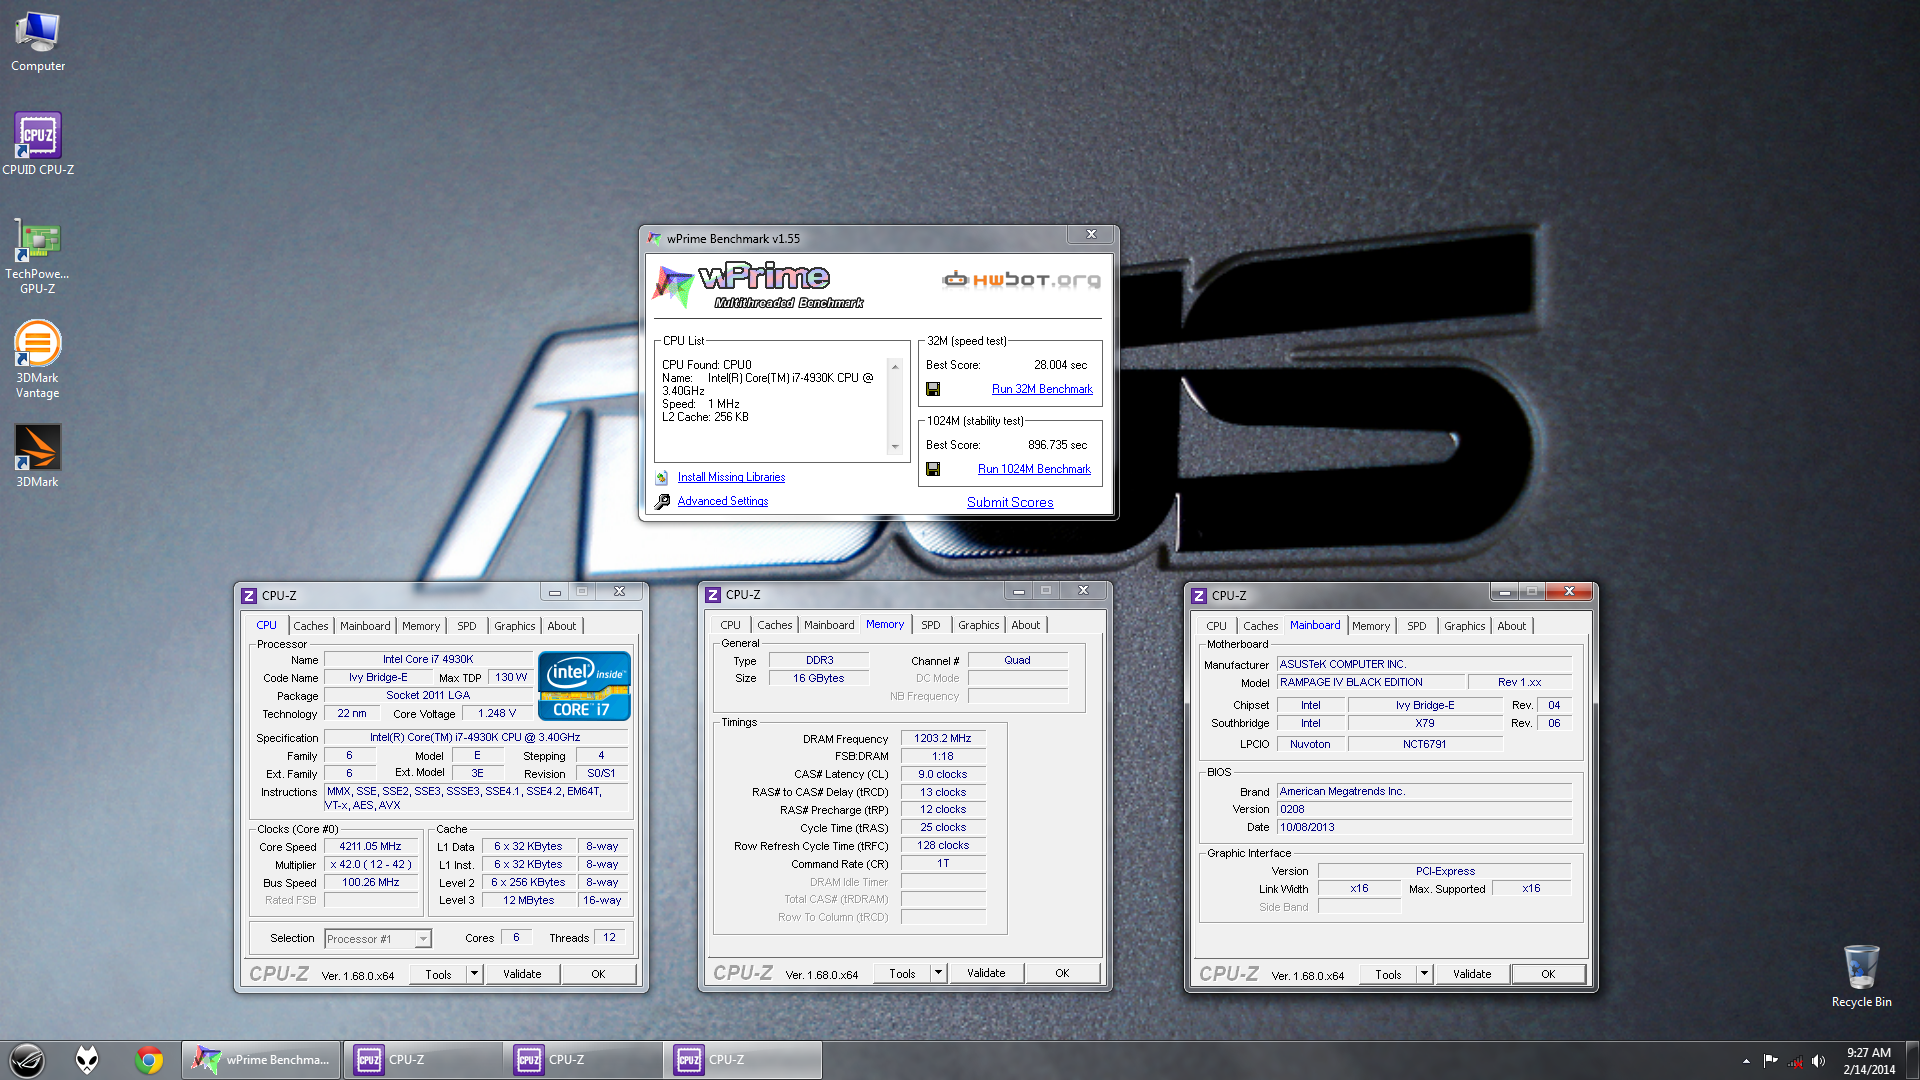Click the Advanced Settings wrench icon
Screen dimensions: 1920x1080
[662, 502]
